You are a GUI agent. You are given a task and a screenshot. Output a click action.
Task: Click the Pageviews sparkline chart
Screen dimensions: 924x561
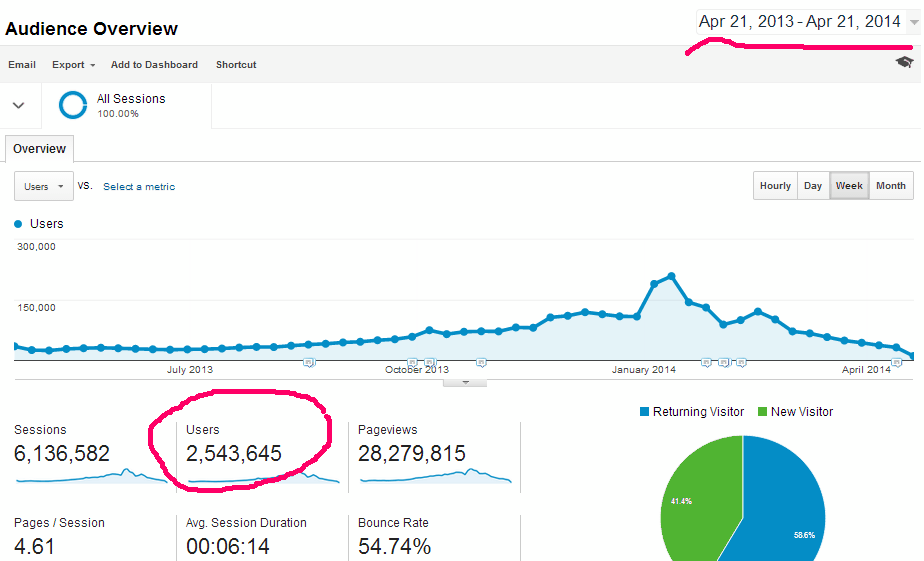click(x=436, y=476)
